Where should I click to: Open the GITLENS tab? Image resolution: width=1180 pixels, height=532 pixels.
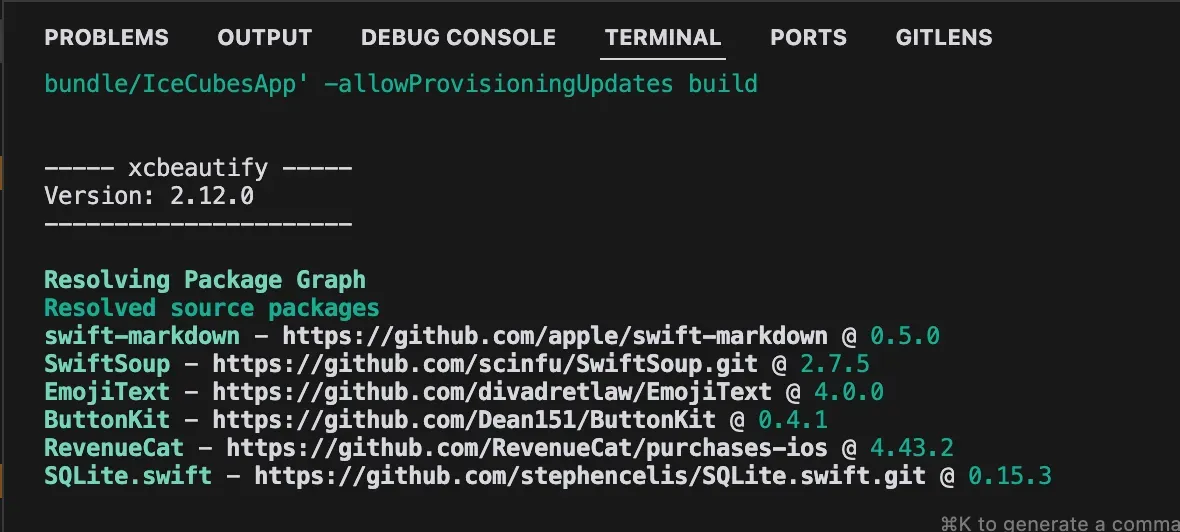tap(944, 38)
